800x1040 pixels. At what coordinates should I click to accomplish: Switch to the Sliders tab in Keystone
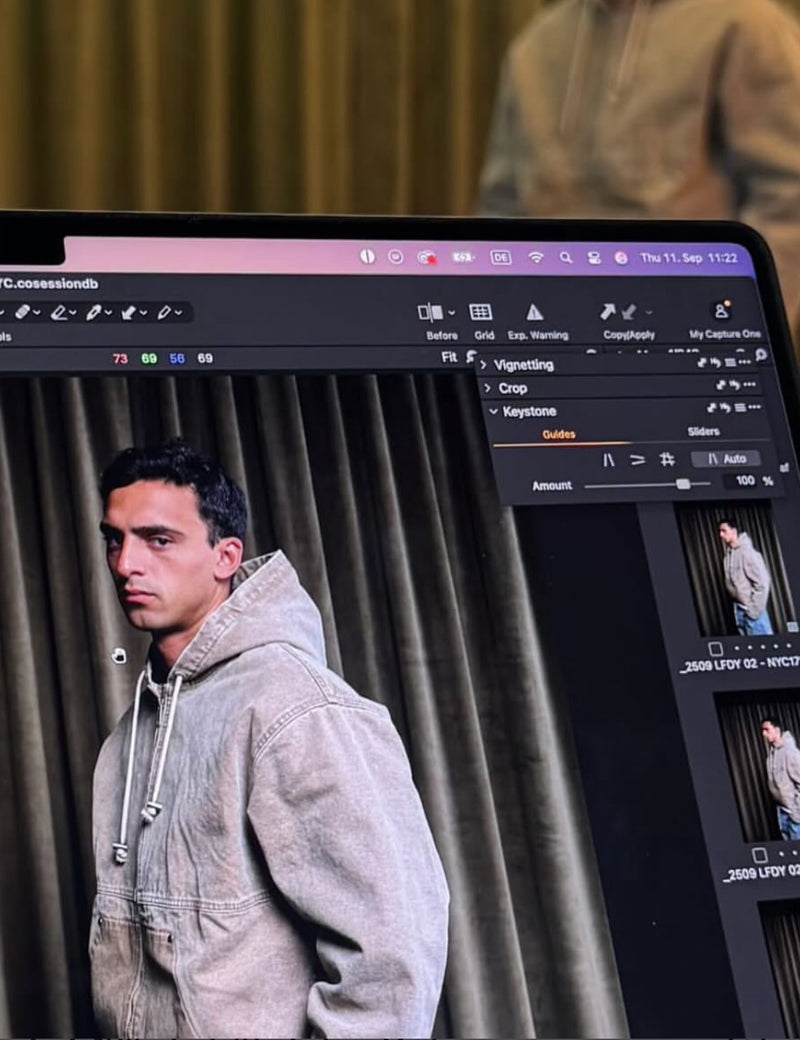point(703,432)
